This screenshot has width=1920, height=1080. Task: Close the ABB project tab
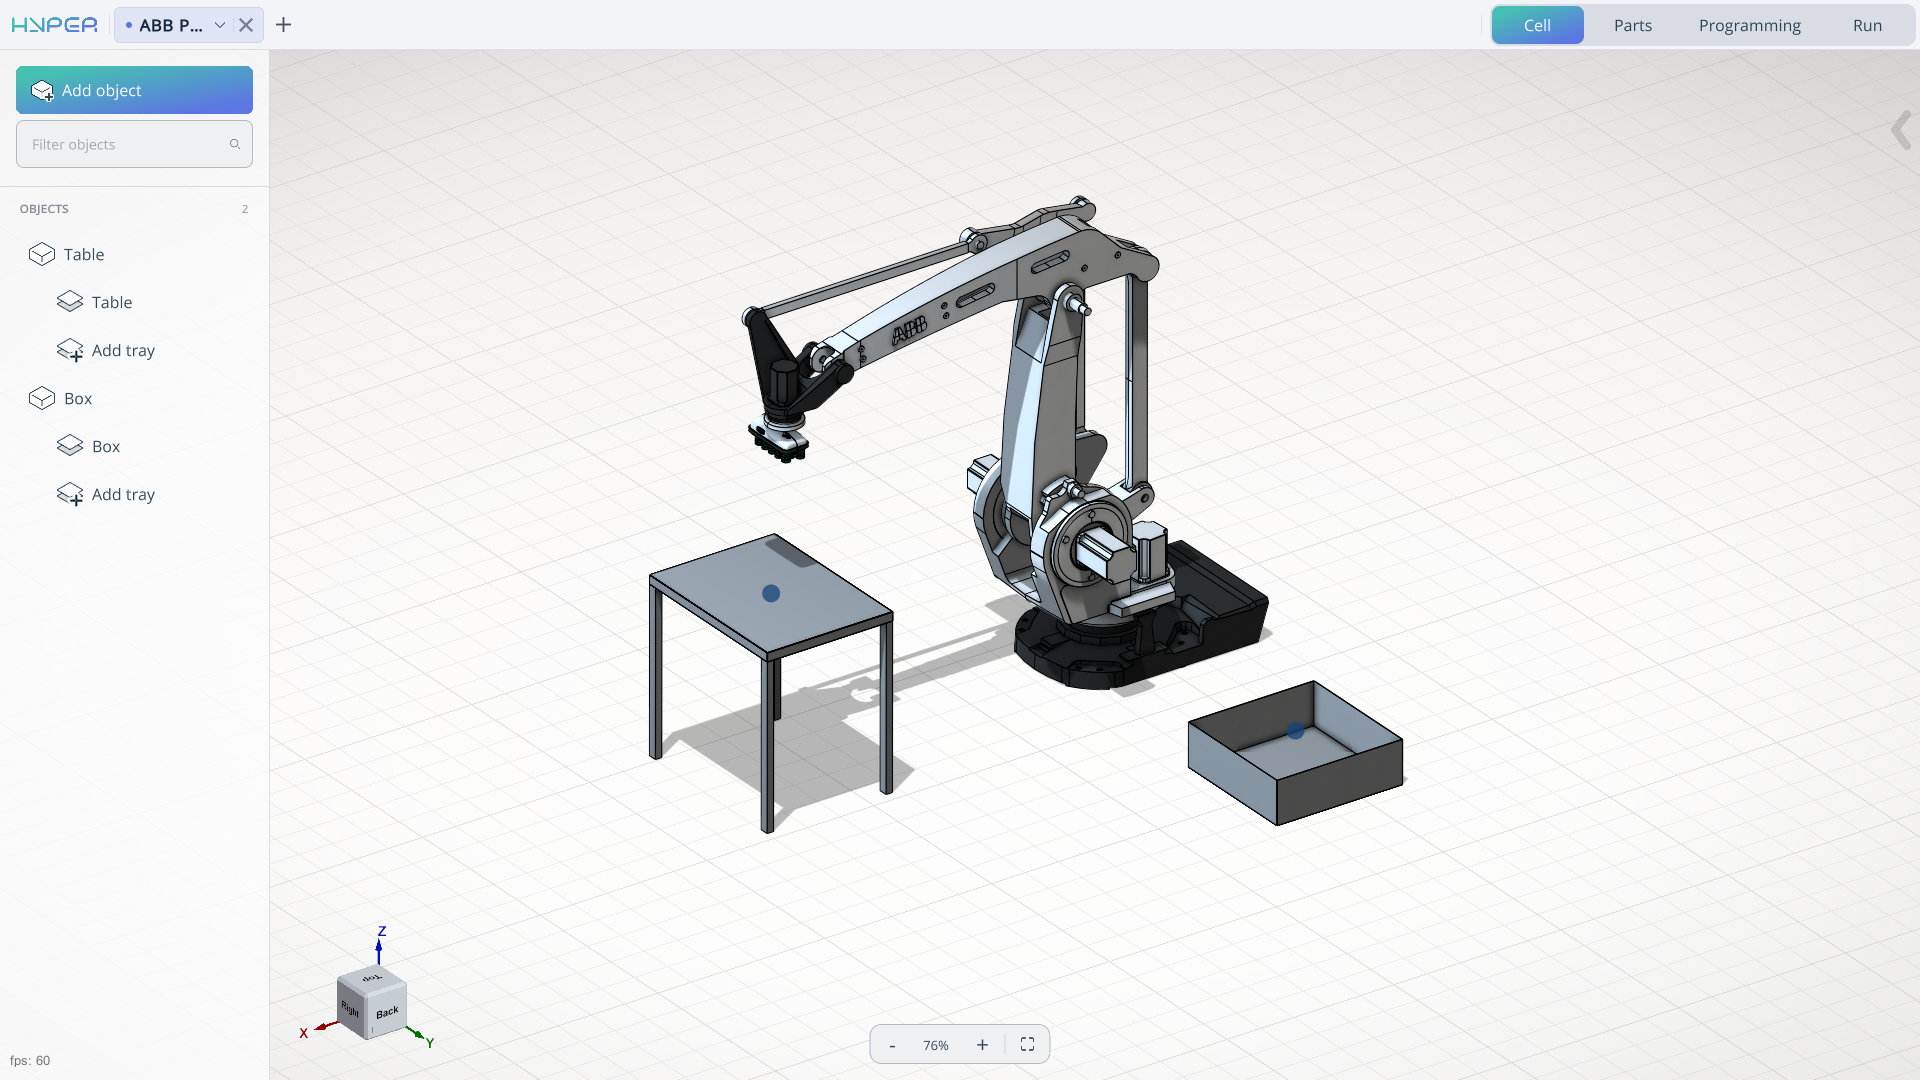(x=246, y=25)
